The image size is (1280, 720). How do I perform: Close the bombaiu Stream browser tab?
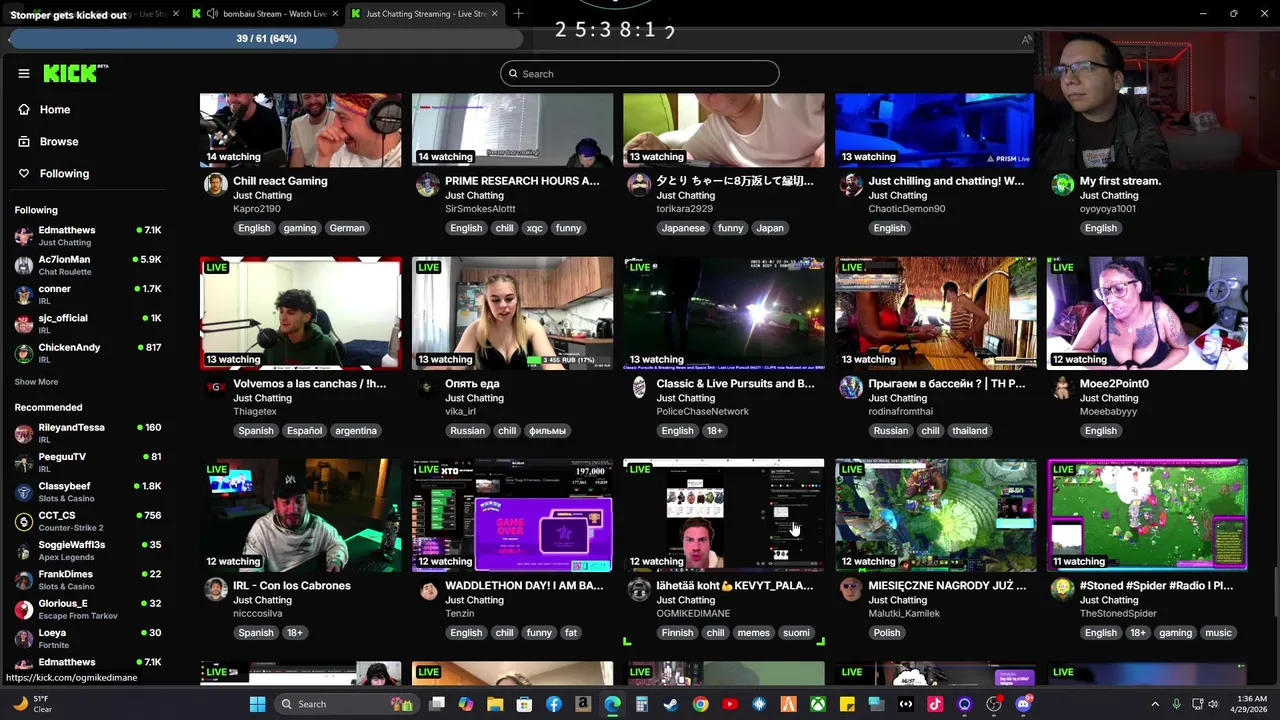click(334, 14)
